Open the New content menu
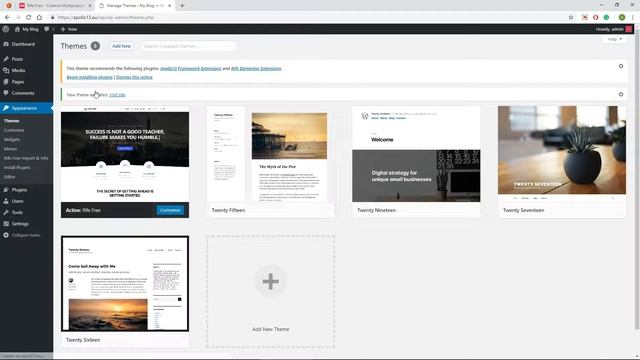Screen dimensions: 640x360 [x=69, y=29]
